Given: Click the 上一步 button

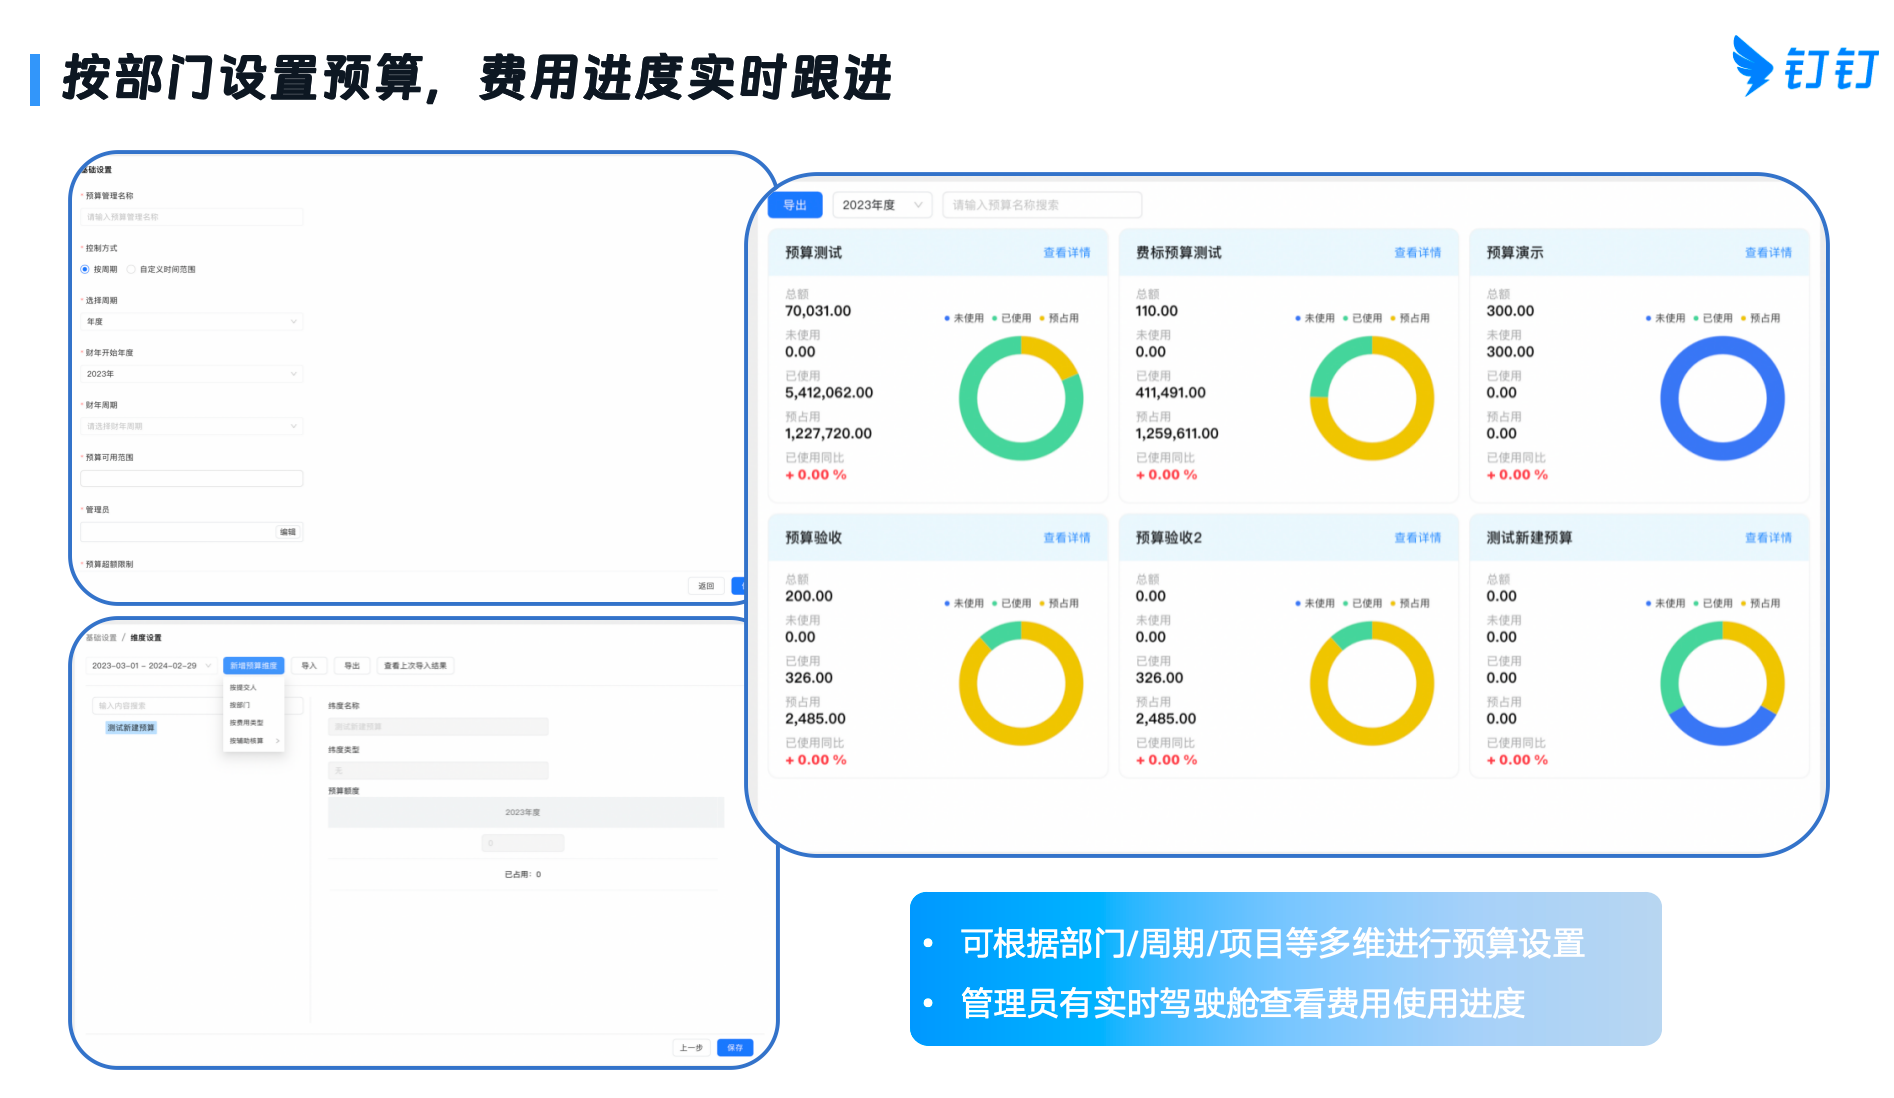Looking at the screenshot, I should click(691, 1047).
